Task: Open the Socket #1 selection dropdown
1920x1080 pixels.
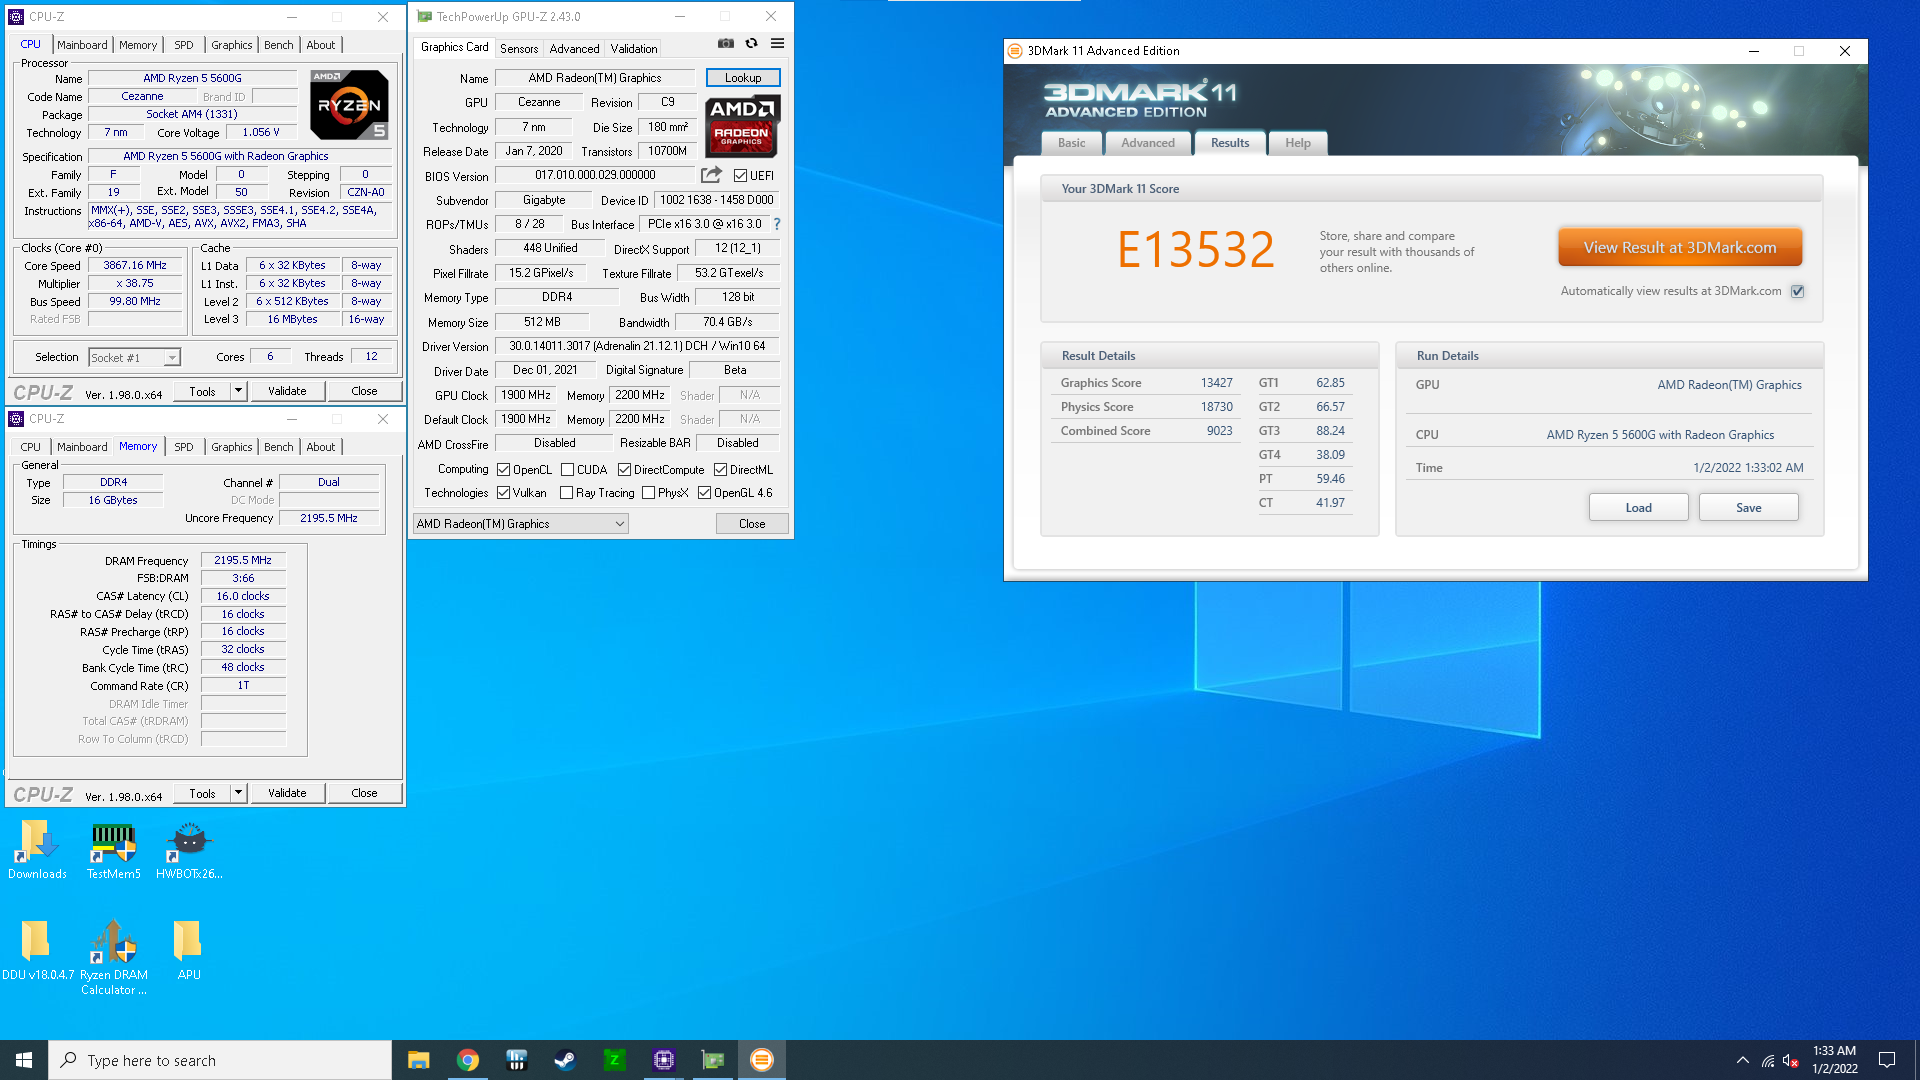Action: pyautogui.click(x=134, y=357)
